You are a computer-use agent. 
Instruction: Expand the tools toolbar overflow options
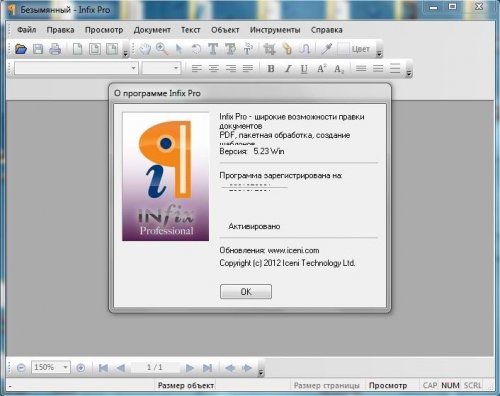379,53
